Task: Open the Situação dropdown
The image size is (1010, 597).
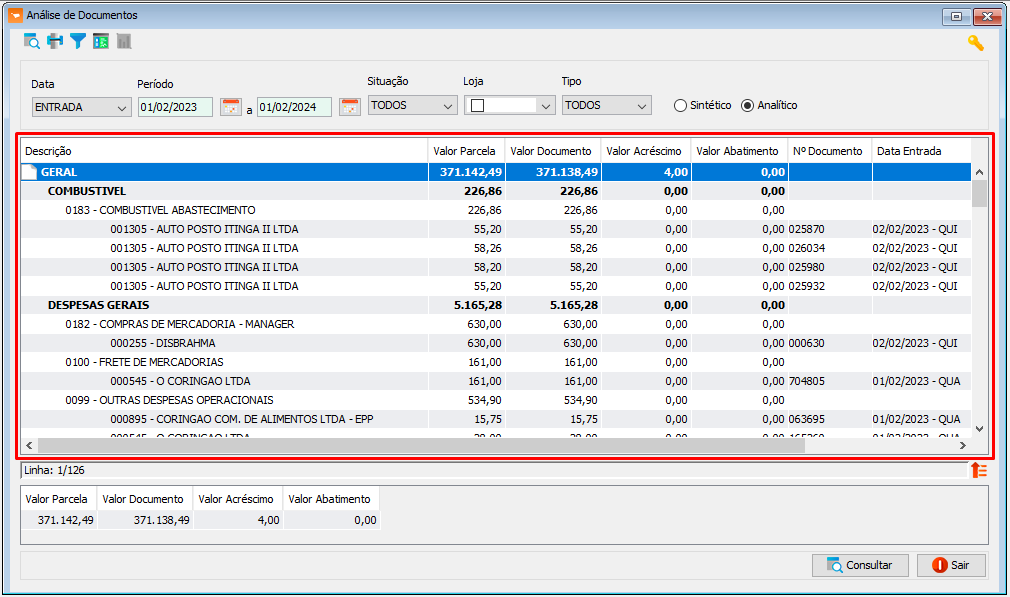Action: pyautogui.click(x=413, y=105)
